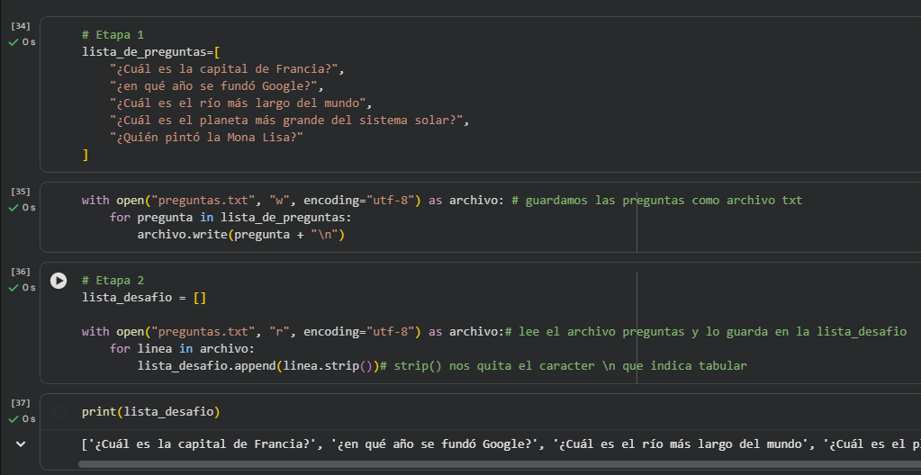921x475 pixels.
Task: Click the green checkmark status of cell 34
Action: click(14, 42)
